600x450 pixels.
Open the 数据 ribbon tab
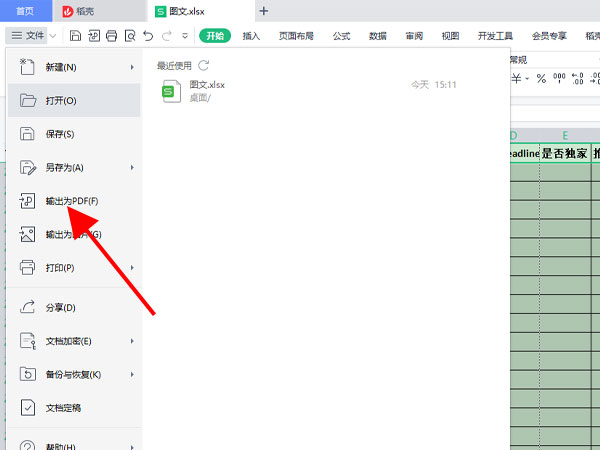tap(378, 36)
